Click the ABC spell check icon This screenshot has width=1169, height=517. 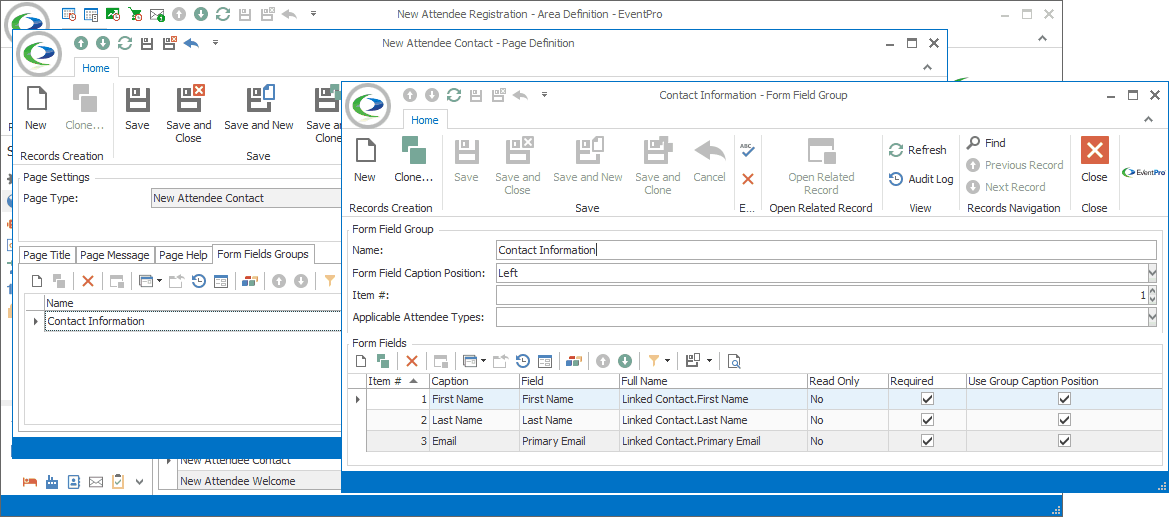point(748,150)
